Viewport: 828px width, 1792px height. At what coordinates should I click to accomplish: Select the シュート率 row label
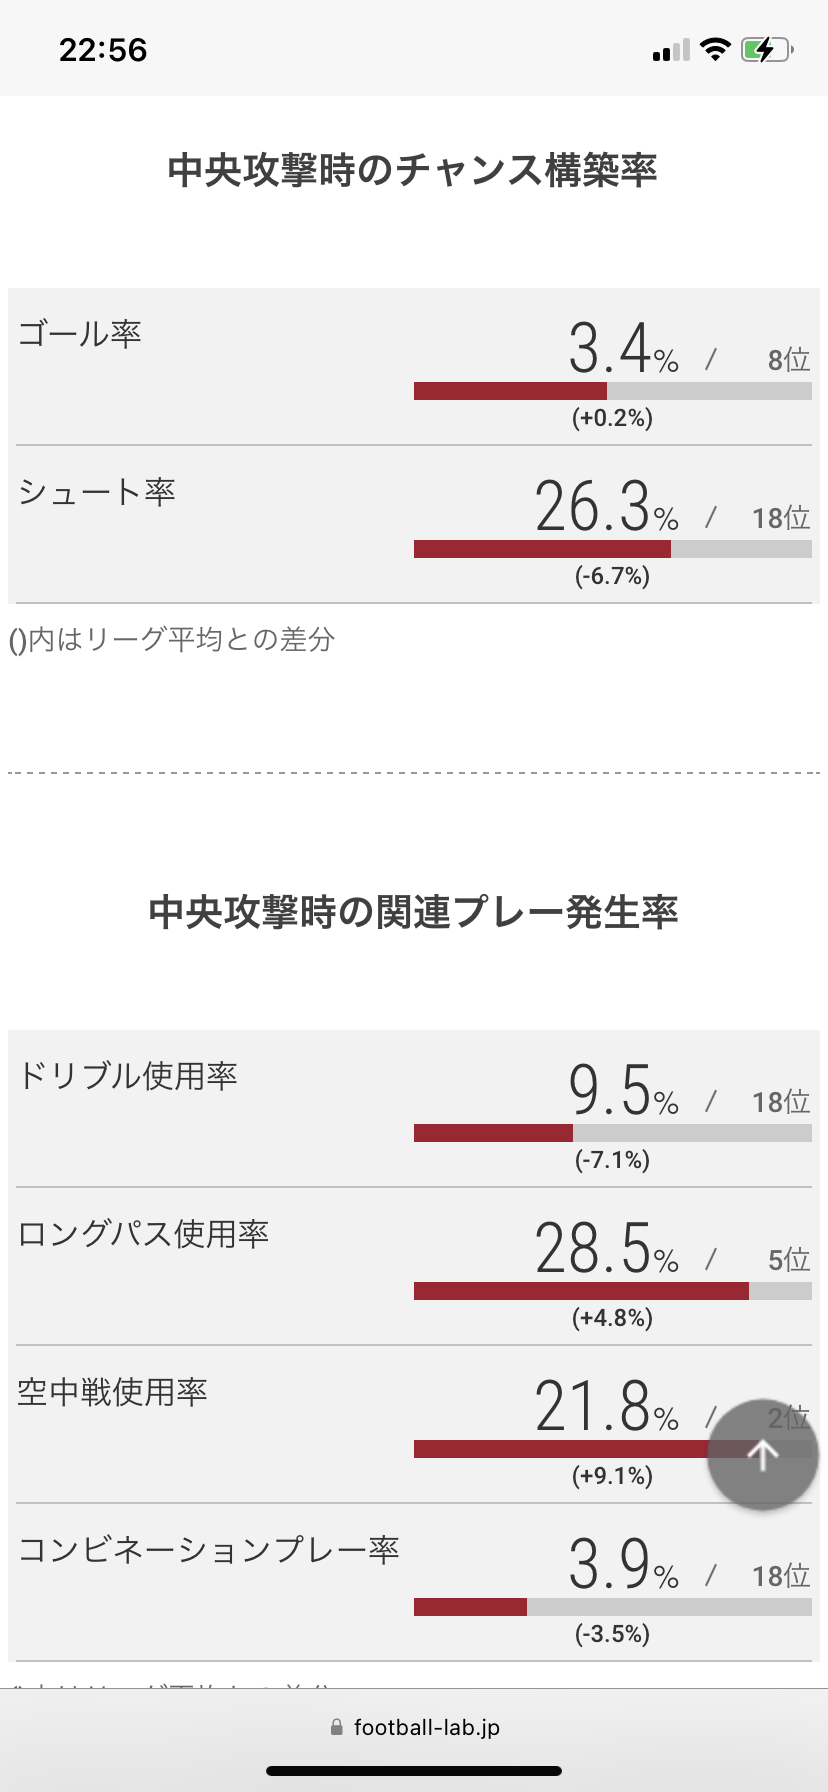pos(97,491)
